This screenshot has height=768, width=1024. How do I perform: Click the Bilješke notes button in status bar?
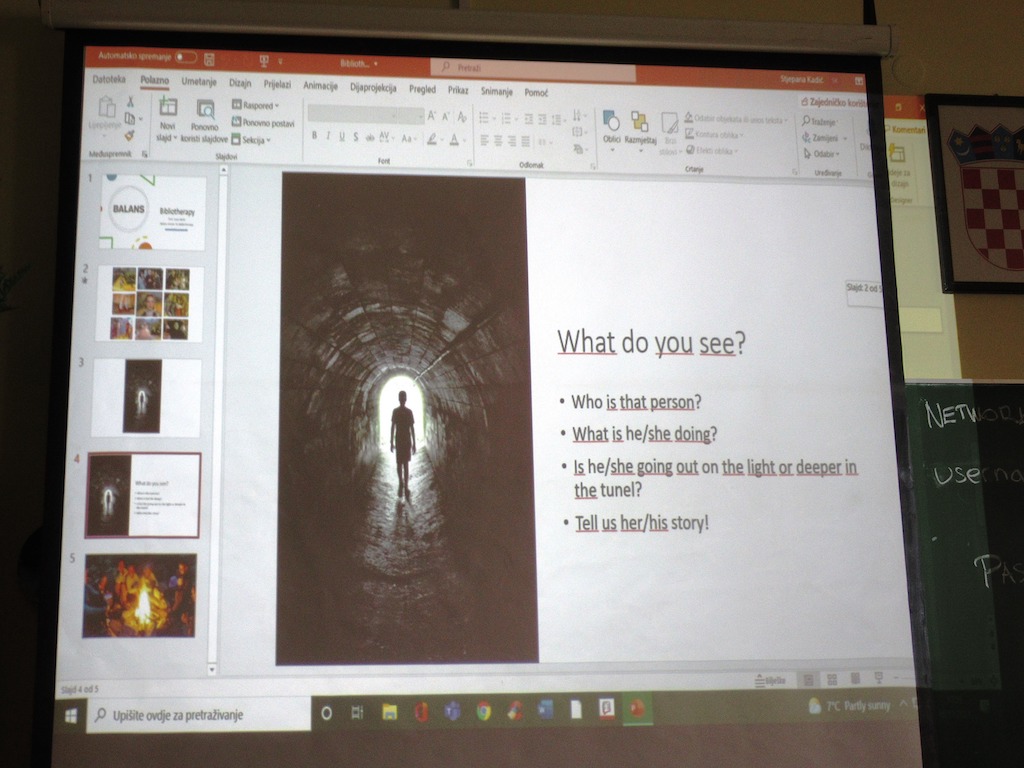coord(770,680)
